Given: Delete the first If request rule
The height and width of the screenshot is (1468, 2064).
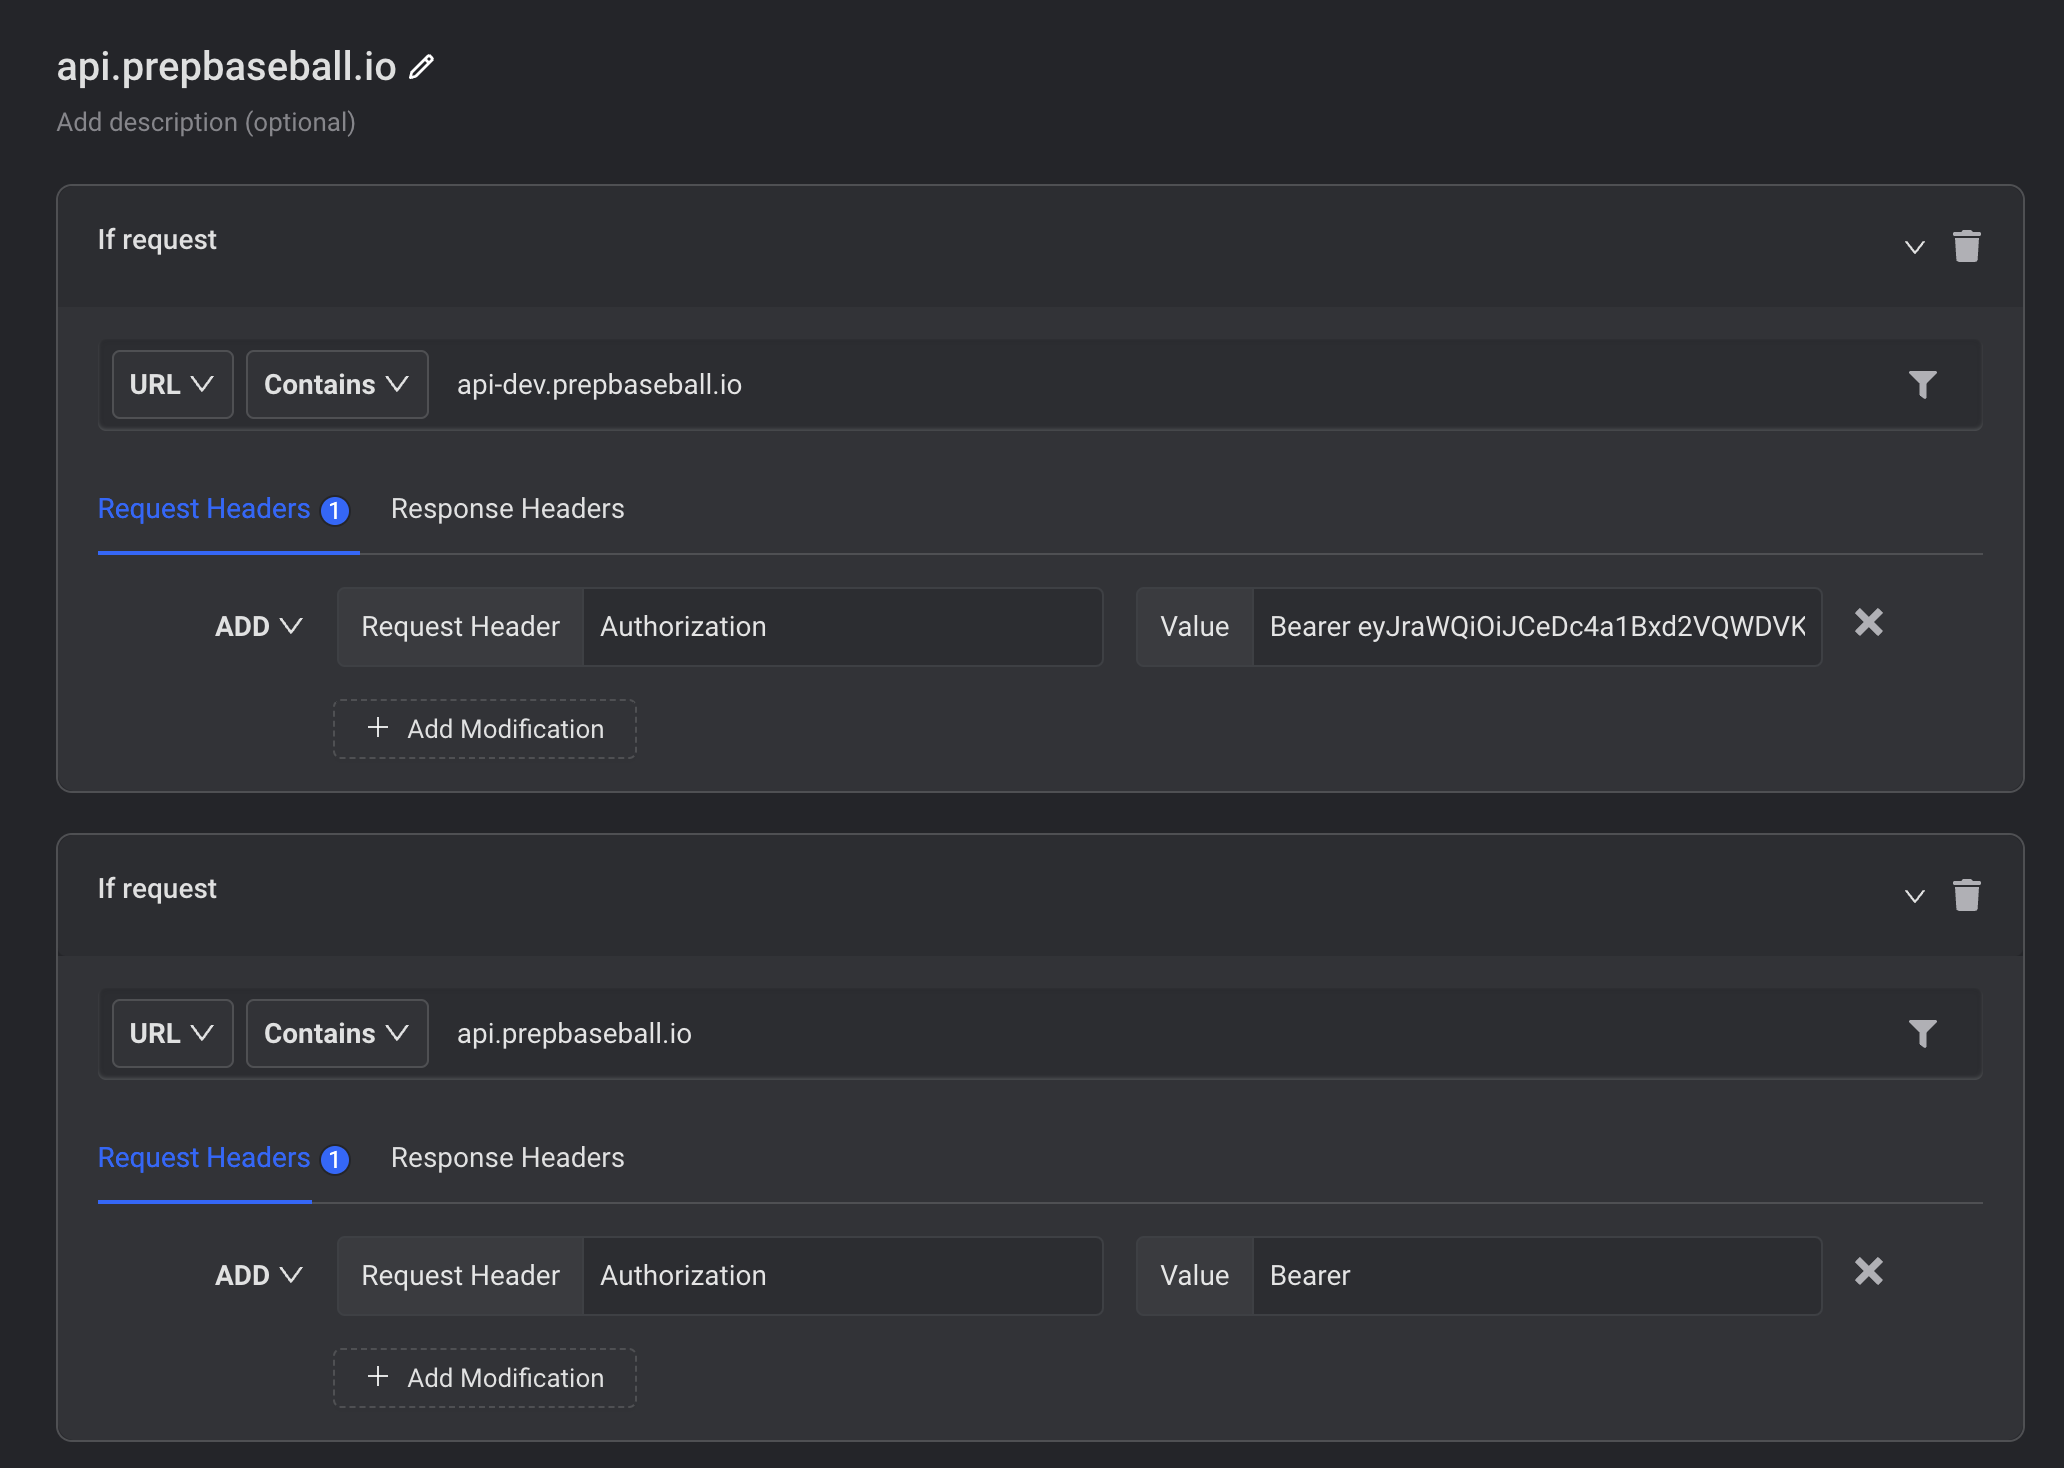Looking at the screenshot, I should click(x=1966, y=246).
